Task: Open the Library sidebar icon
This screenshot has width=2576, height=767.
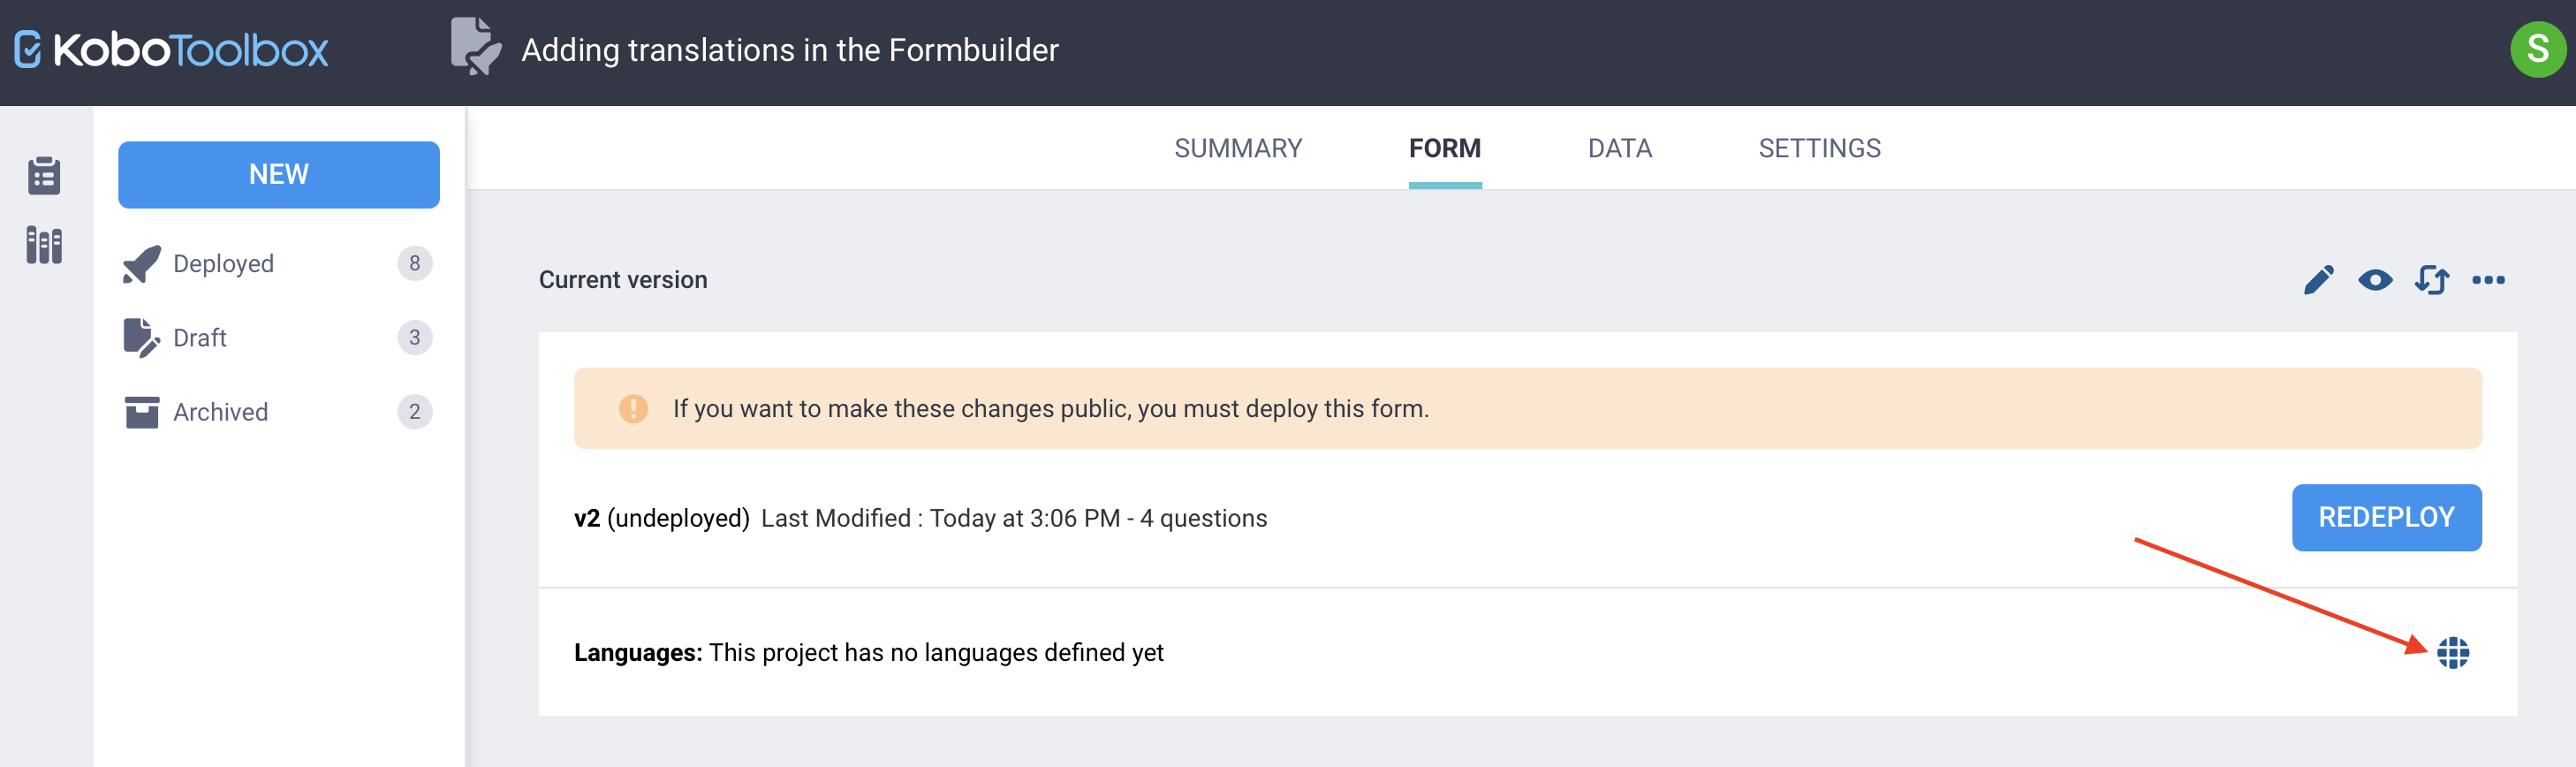Action: point(44,245)
